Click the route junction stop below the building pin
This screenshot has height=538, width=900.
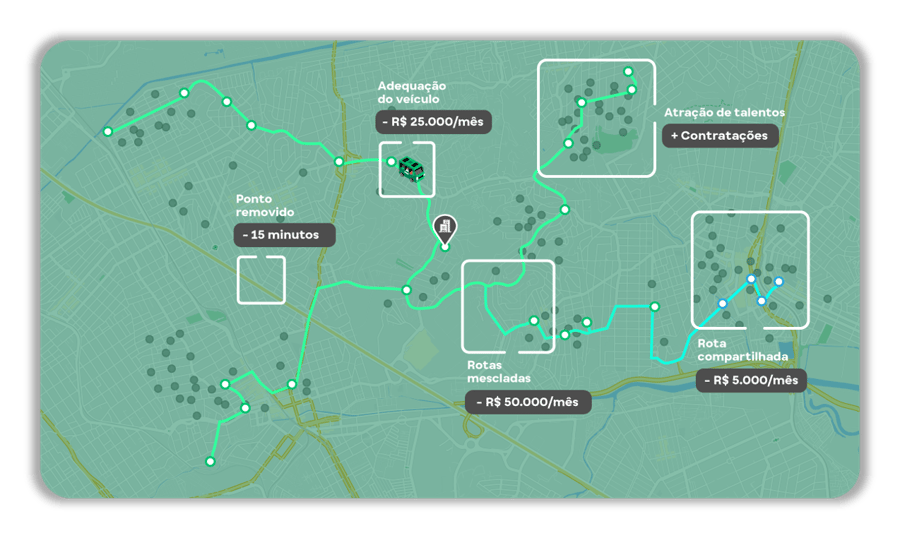tap(406, 290)
